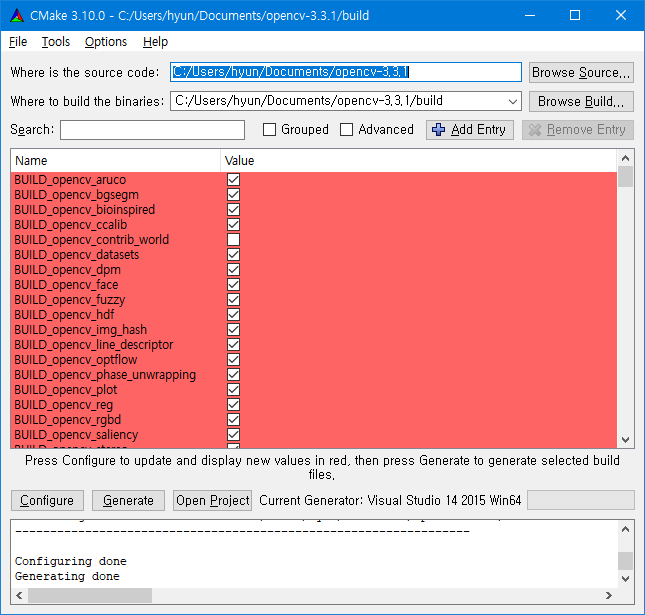Select the BUILD_opencv_img_hash entry name
Image resolution: width=645 pixels, height=615 pixels.
tap(81, 330)
